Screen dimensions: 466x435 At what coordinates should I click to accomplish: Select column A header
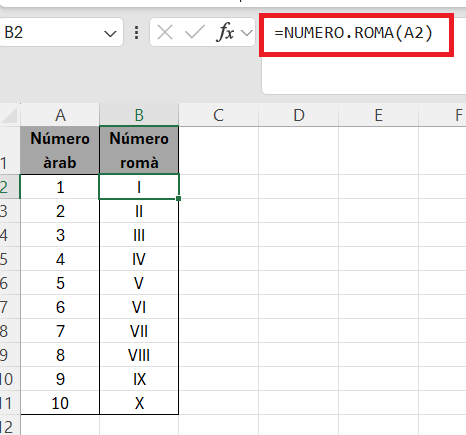(60, 115)
